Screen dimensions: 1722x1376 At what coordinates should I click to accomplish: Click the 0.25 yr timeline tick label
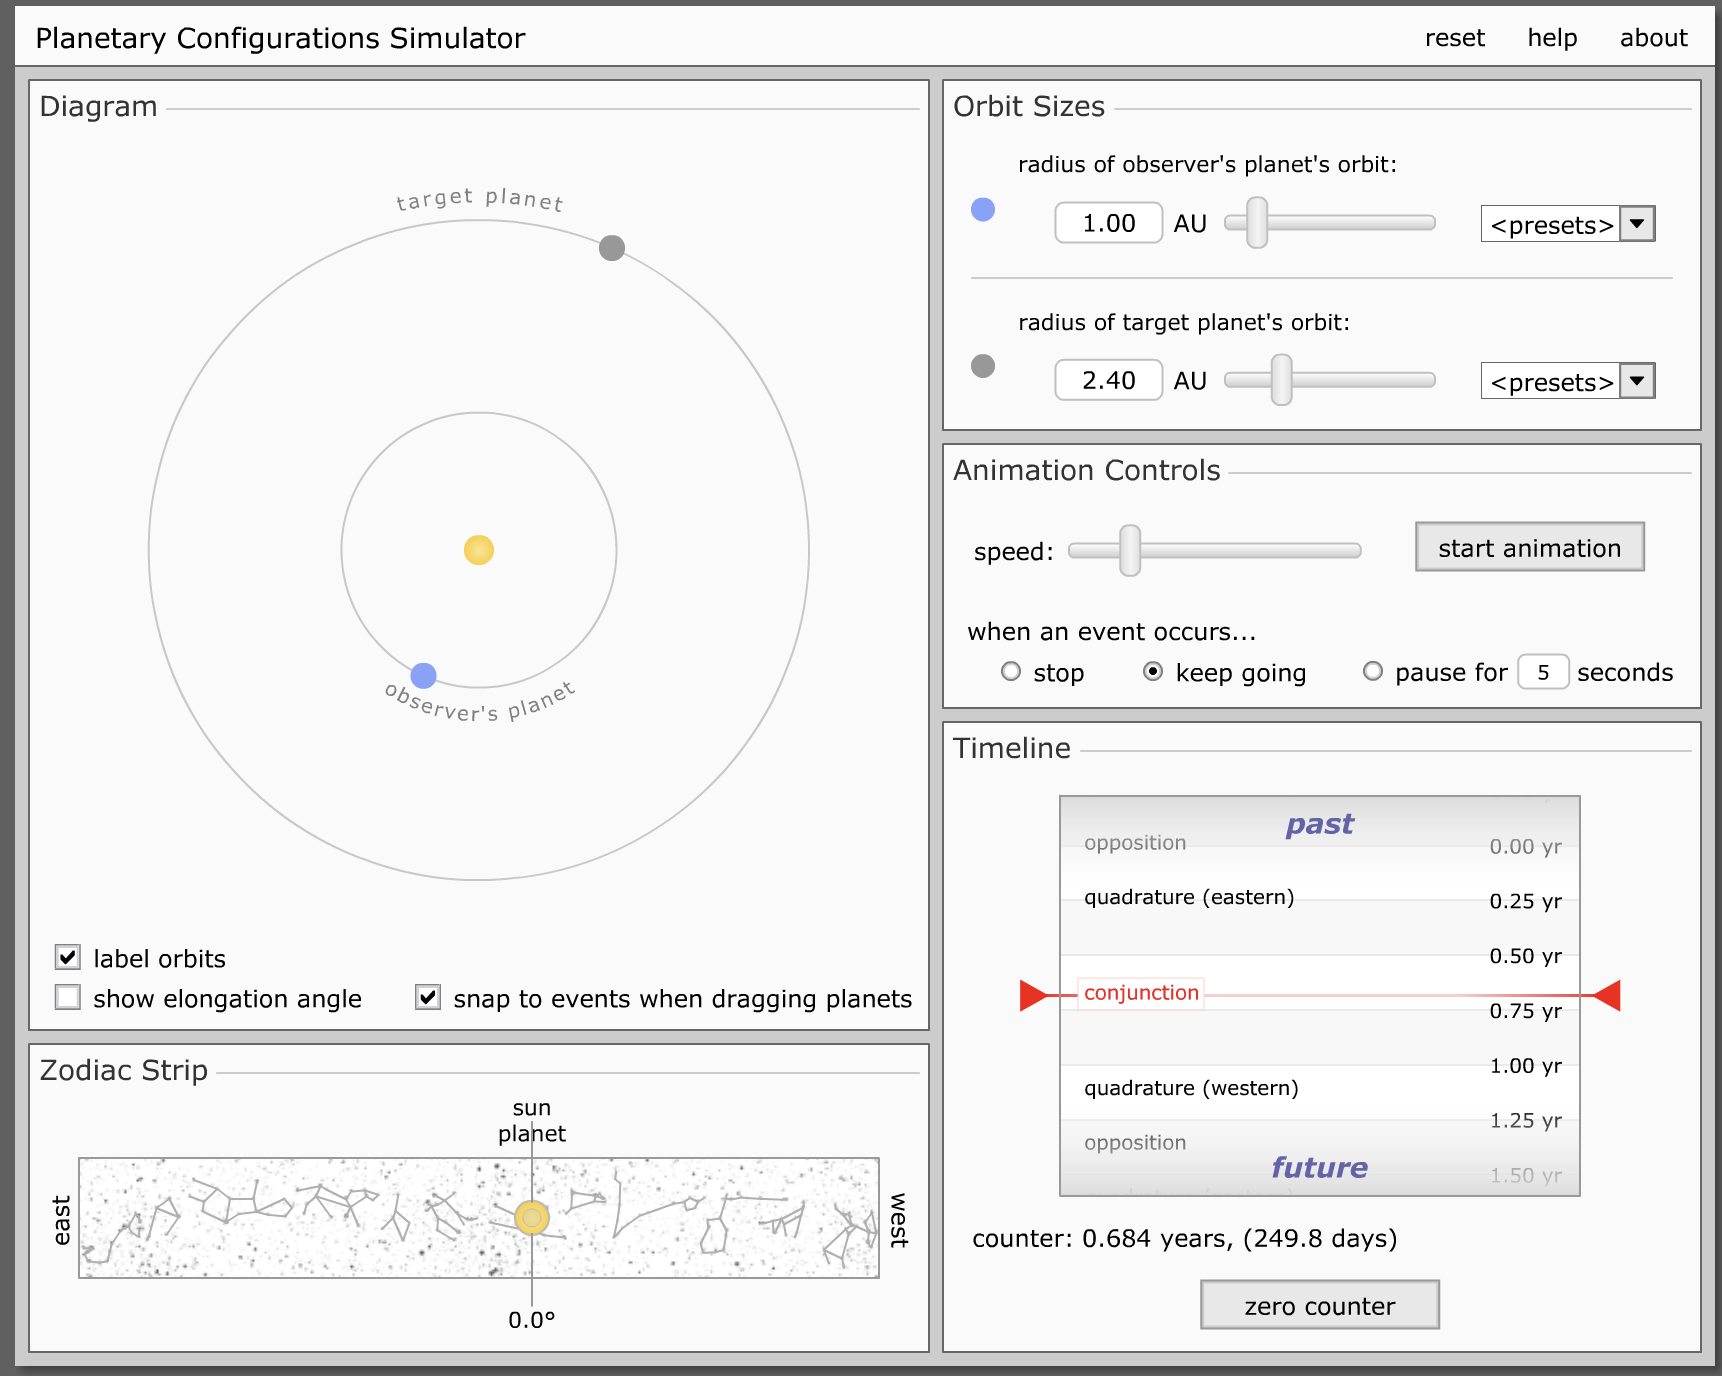coord(1525,901)
